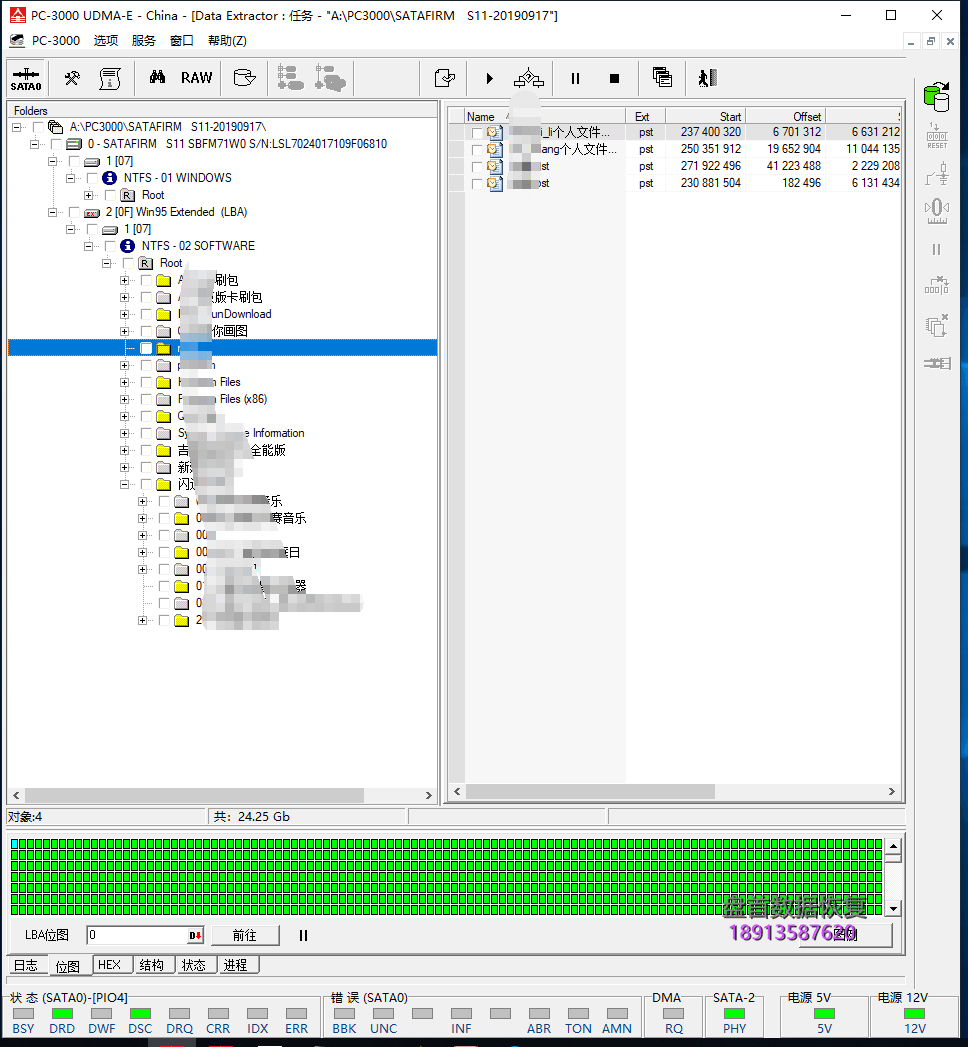
Task: Click the running man exit icon
Action: 707,78
